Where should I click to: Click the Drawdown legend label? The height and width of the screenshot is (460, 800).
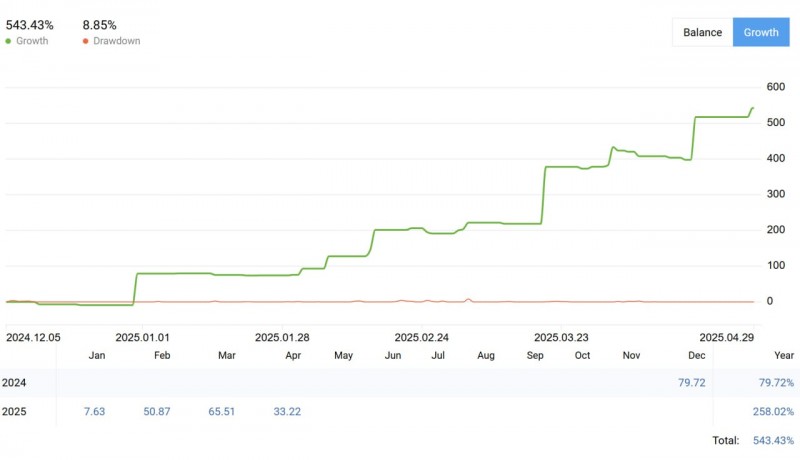pos(116,41)
